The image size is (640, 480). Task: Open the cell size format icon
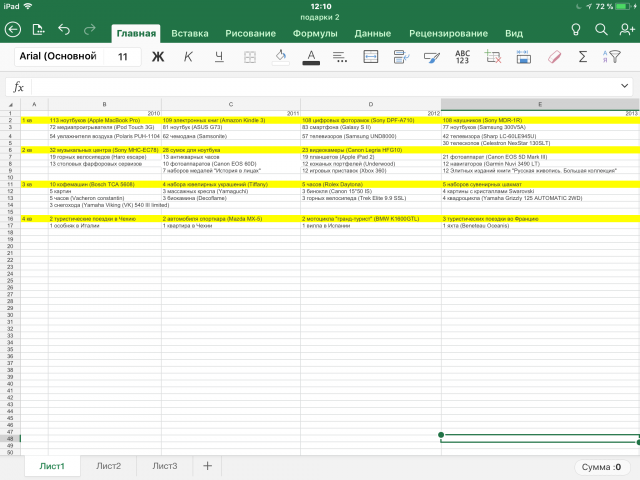[x=523, y=57]
